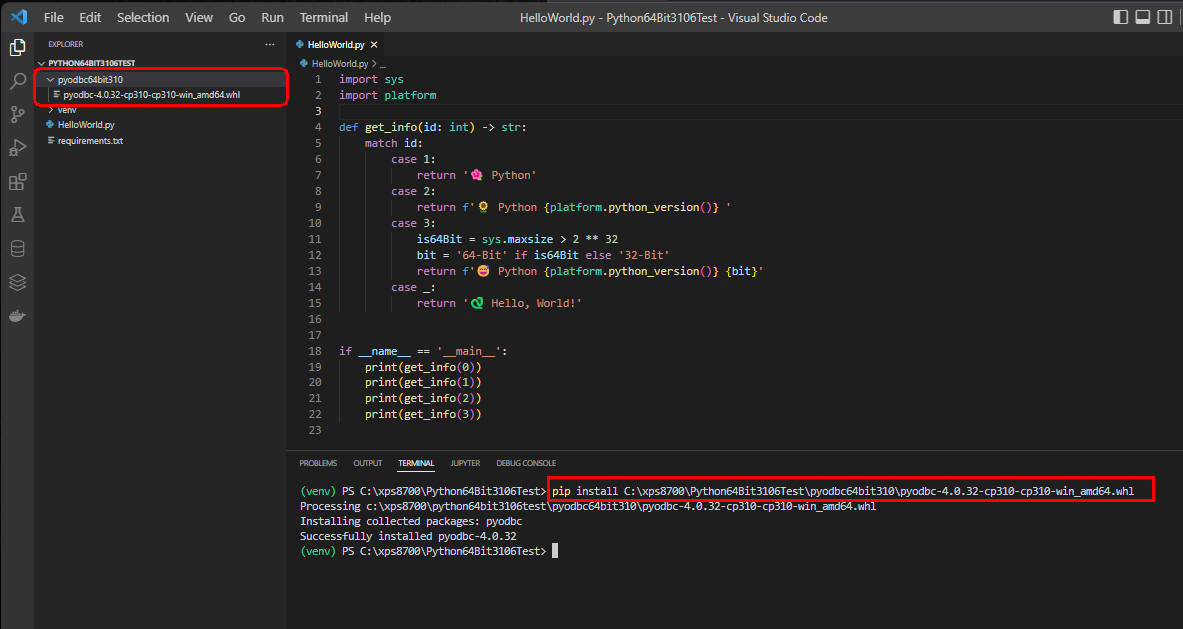
Task: Open the Testing flask icon
Action: click(17, 215)
